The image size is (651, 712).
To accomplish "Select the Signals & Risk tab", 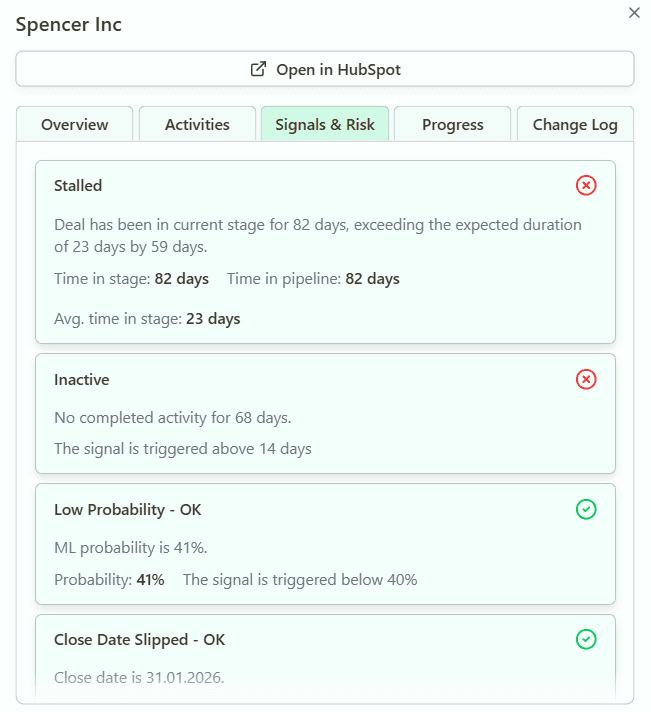I will pos(325,125).
